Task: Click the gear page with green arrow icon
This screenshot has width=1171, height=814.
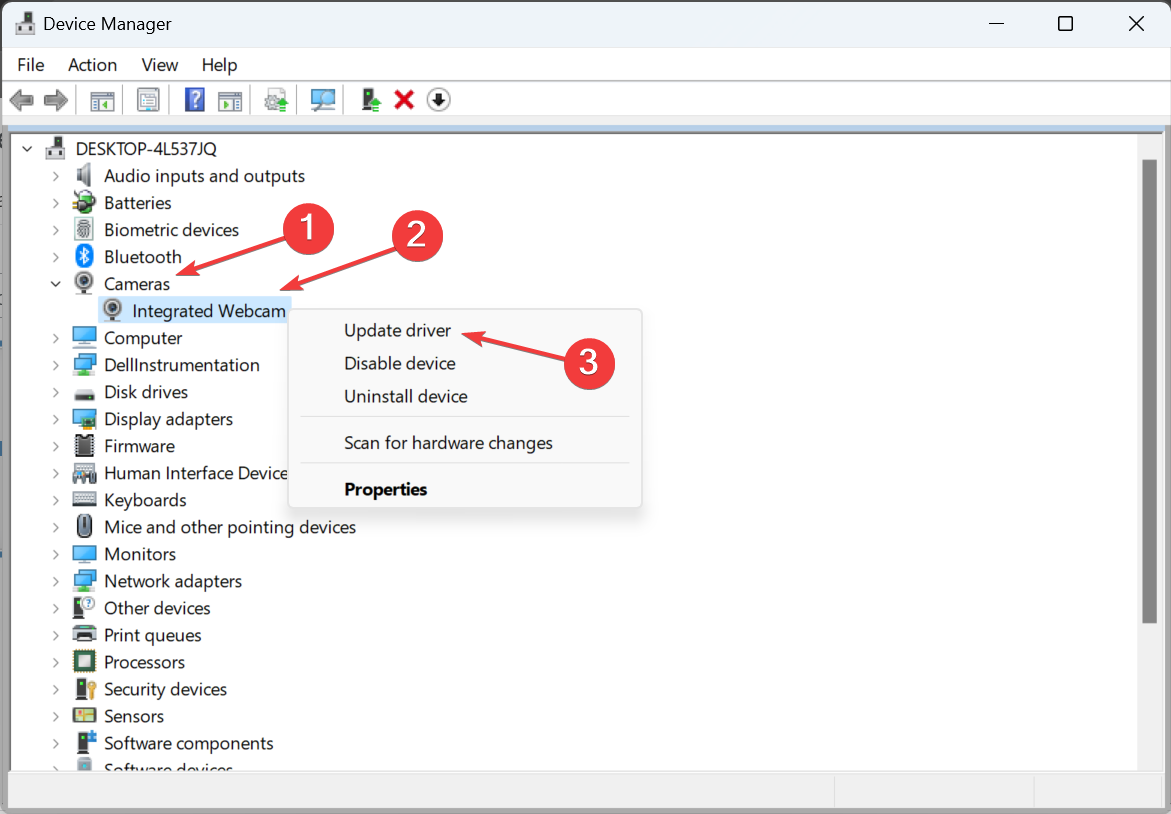Action: pos(276,100)
